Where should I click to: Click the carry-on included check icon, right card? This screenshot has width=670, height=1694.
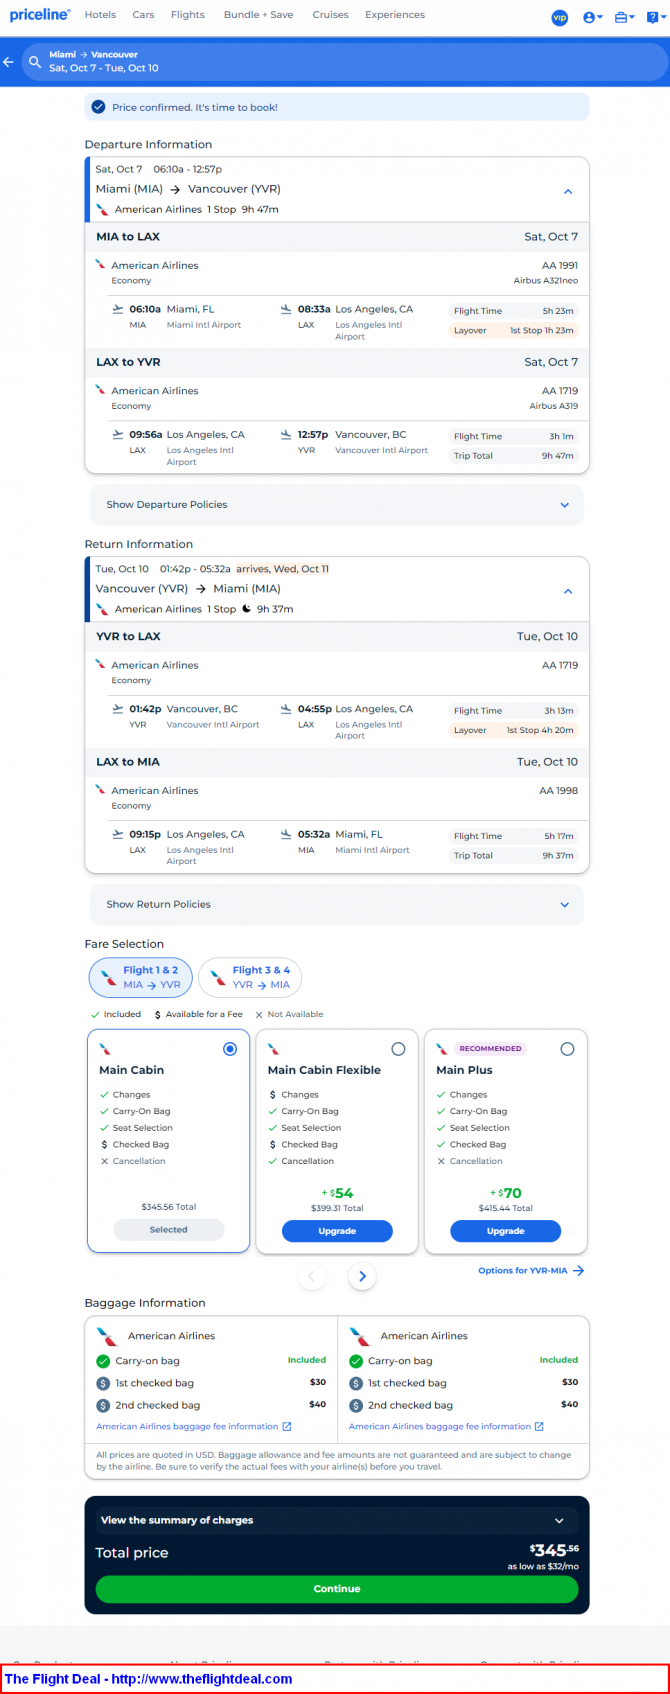coord(356,1361)
